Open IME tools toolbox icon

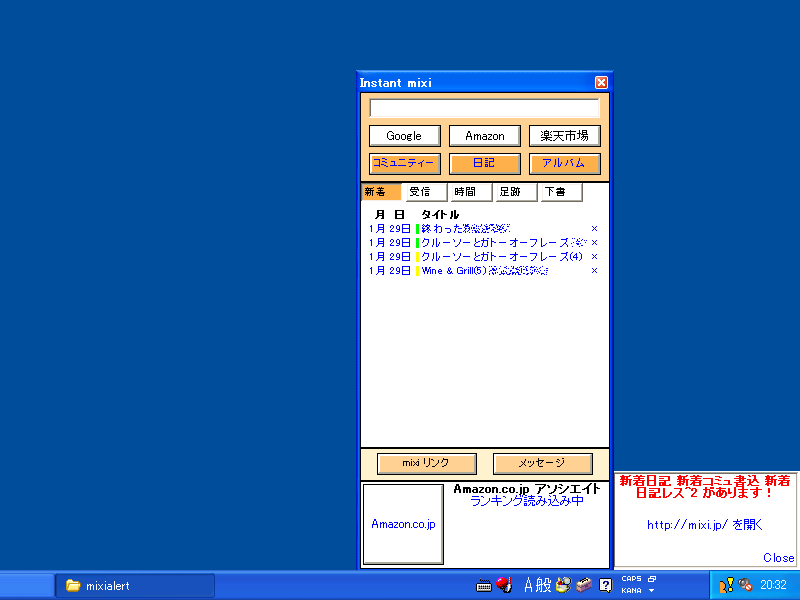tap(585, 585)
